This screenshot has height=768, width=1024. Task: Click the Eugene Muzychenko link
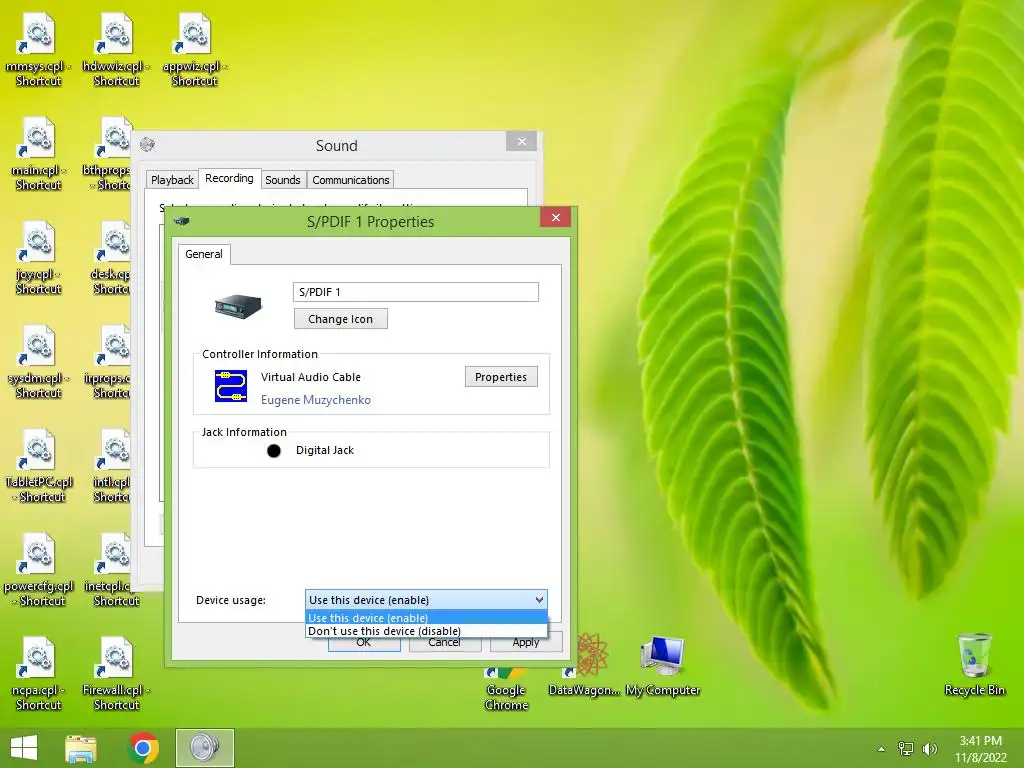click(315, 400)
